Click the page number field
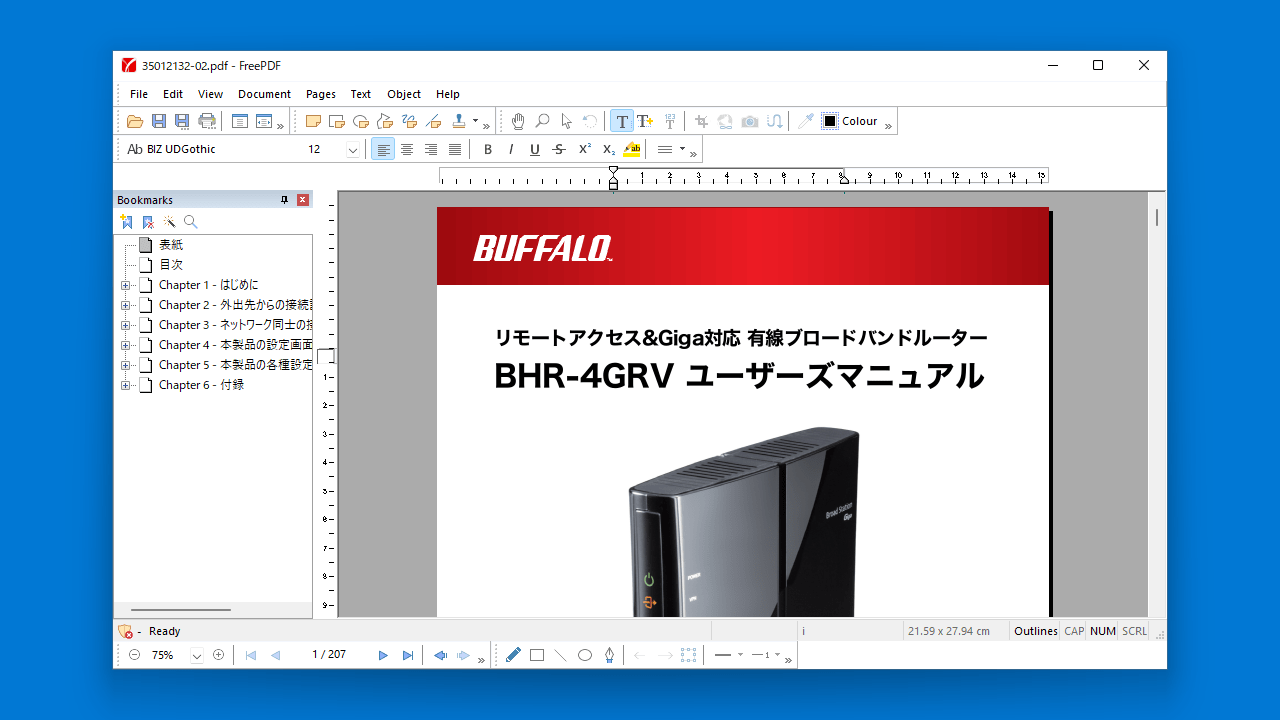Viewport: 1280px width, 720px height. 329,655
